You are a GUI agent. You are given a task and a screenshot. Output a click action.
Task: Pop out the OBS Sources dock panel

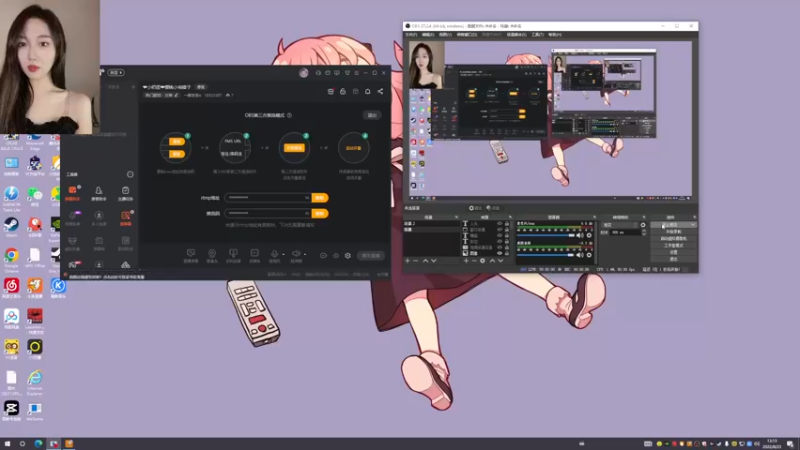click(512, 217)
